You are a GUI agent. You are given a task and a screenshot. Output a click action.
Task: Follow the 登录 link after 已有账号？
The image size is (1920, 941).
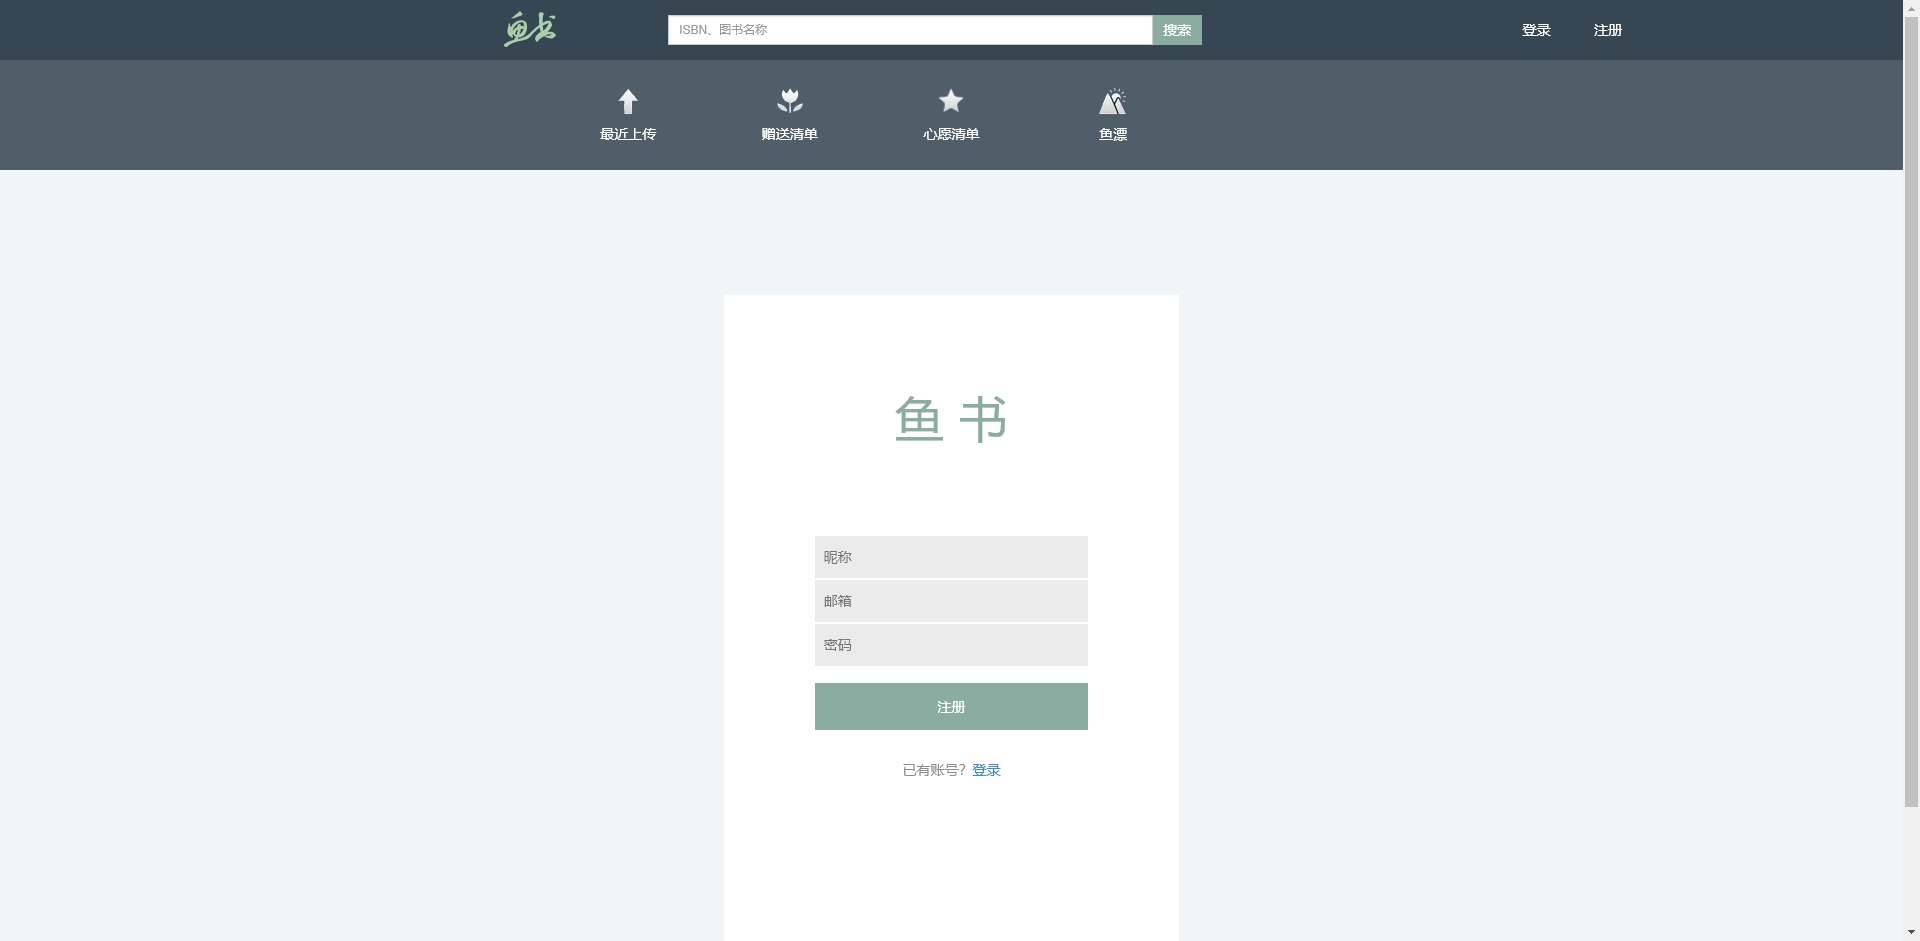pos(986,770)
